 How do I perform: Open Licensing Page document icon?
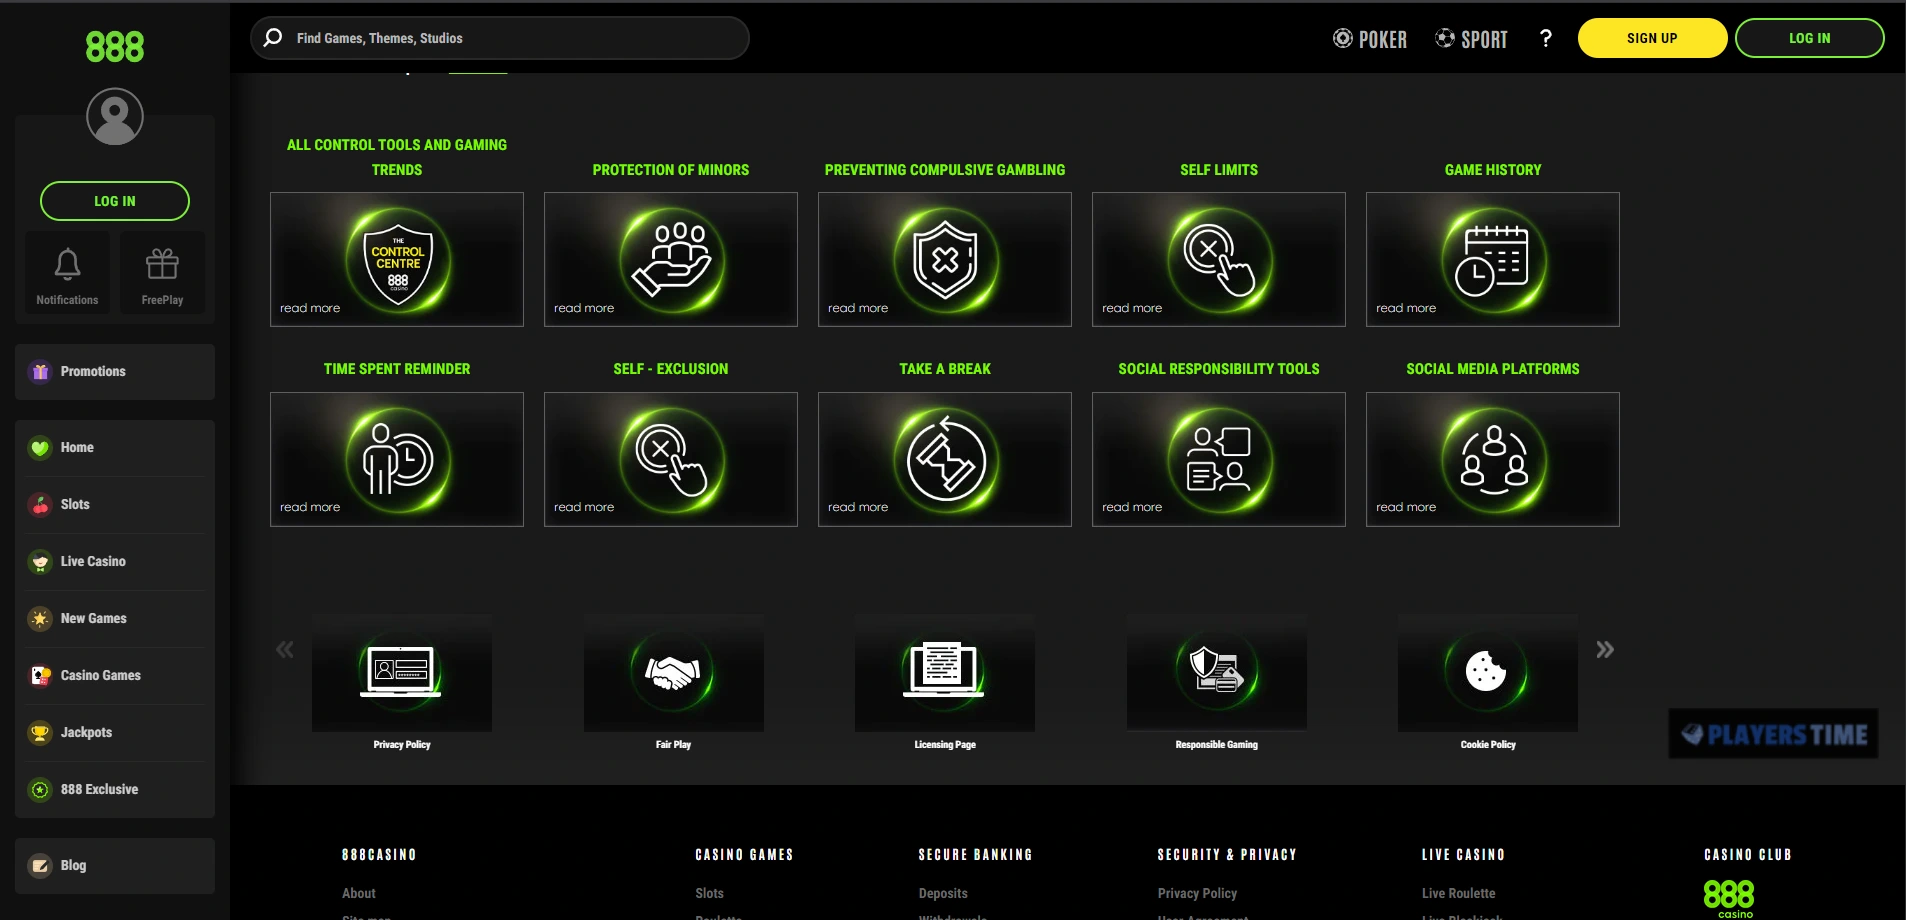click(x=945, y=672)
